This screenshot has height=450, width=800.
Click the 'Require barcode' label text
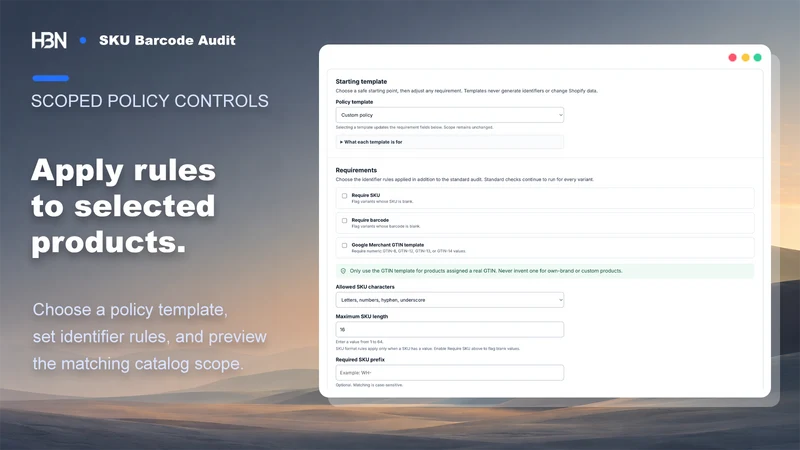coord(370,220)
